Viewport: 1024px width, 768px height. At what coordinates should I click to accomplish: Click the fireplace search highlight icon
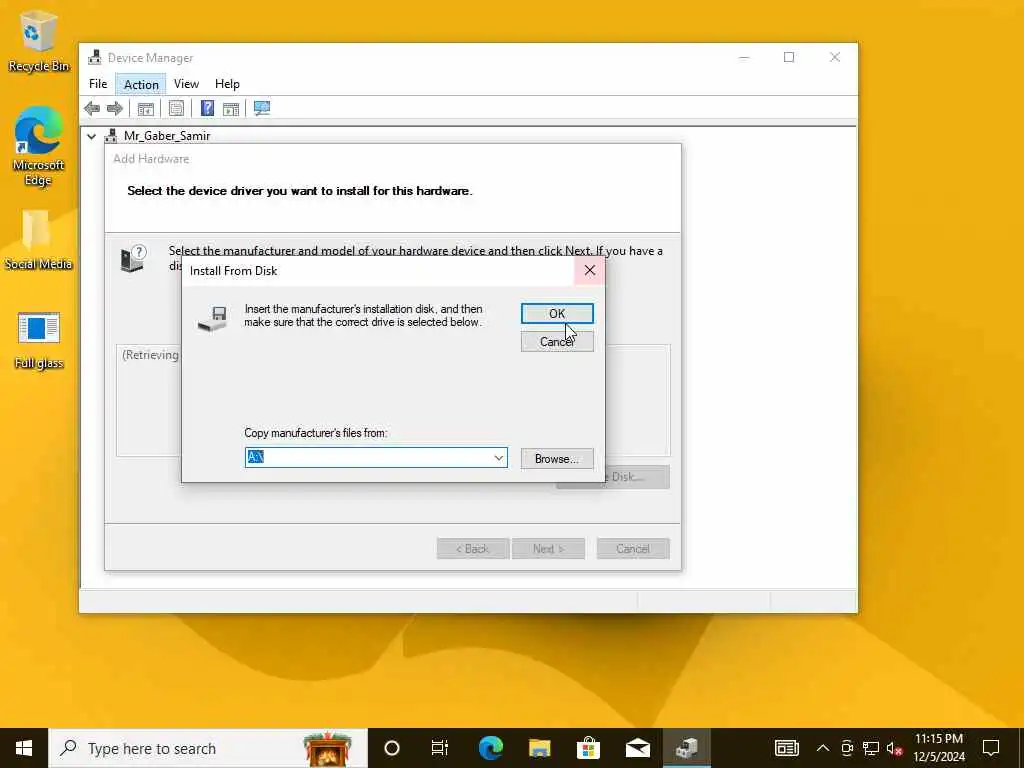point(328,748)
